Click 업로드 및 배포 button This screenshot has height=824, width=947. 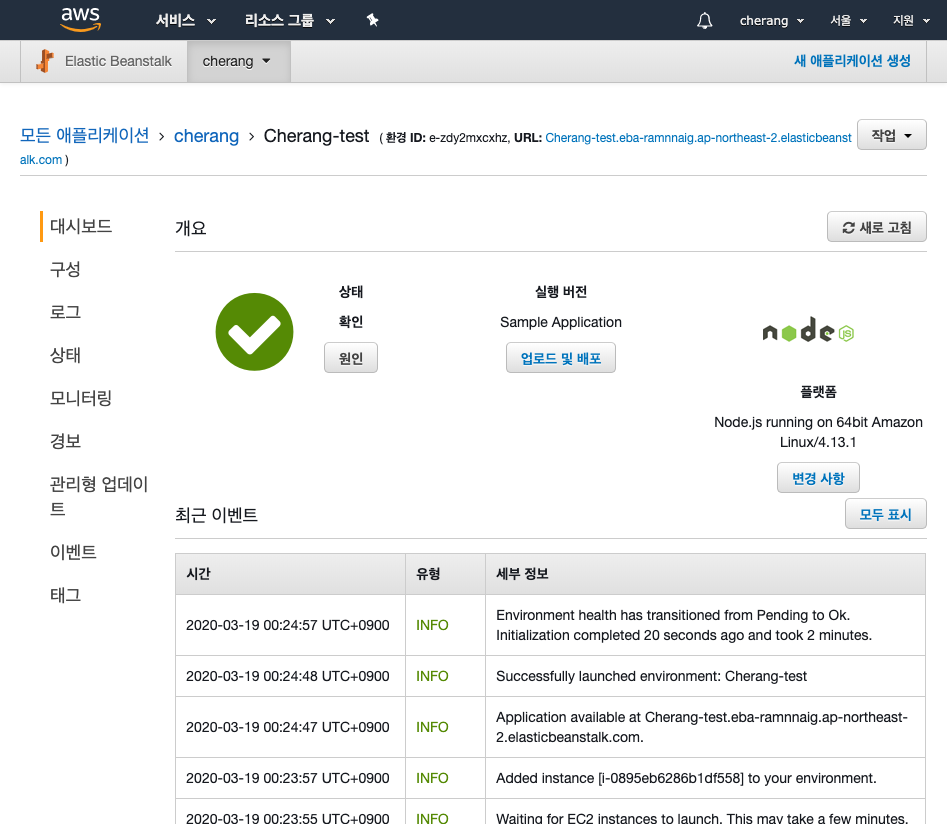(x=560, y=358)
